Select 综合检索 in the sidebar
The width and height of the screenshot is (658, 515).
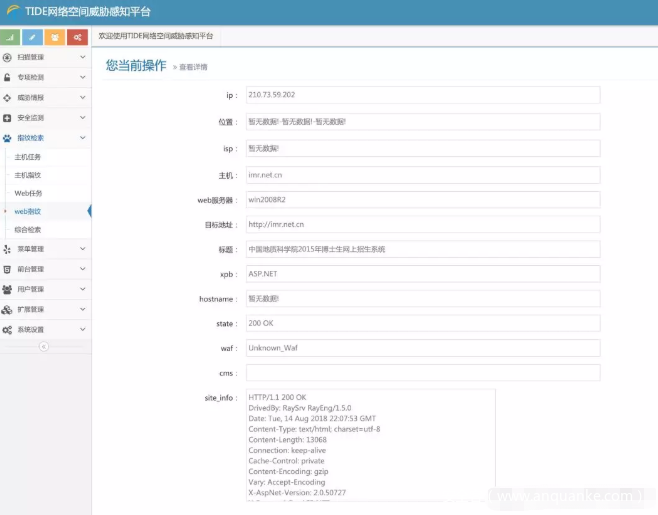(28, 229)
